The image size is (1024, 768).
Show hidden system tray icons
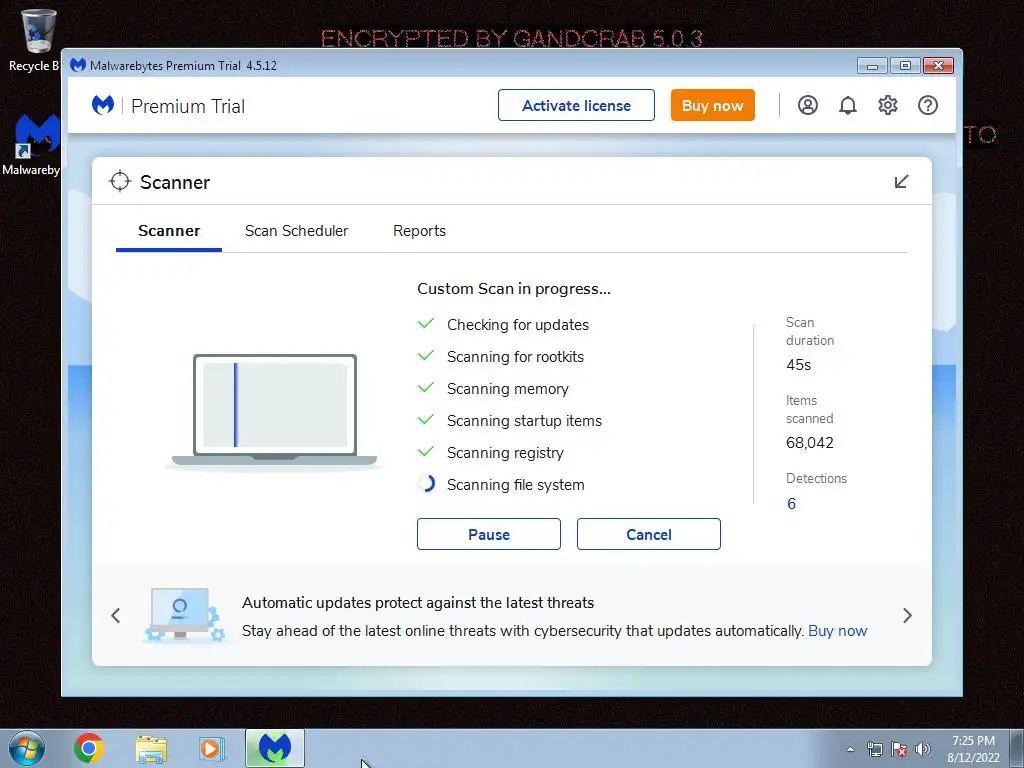click(x=850, y=749)
